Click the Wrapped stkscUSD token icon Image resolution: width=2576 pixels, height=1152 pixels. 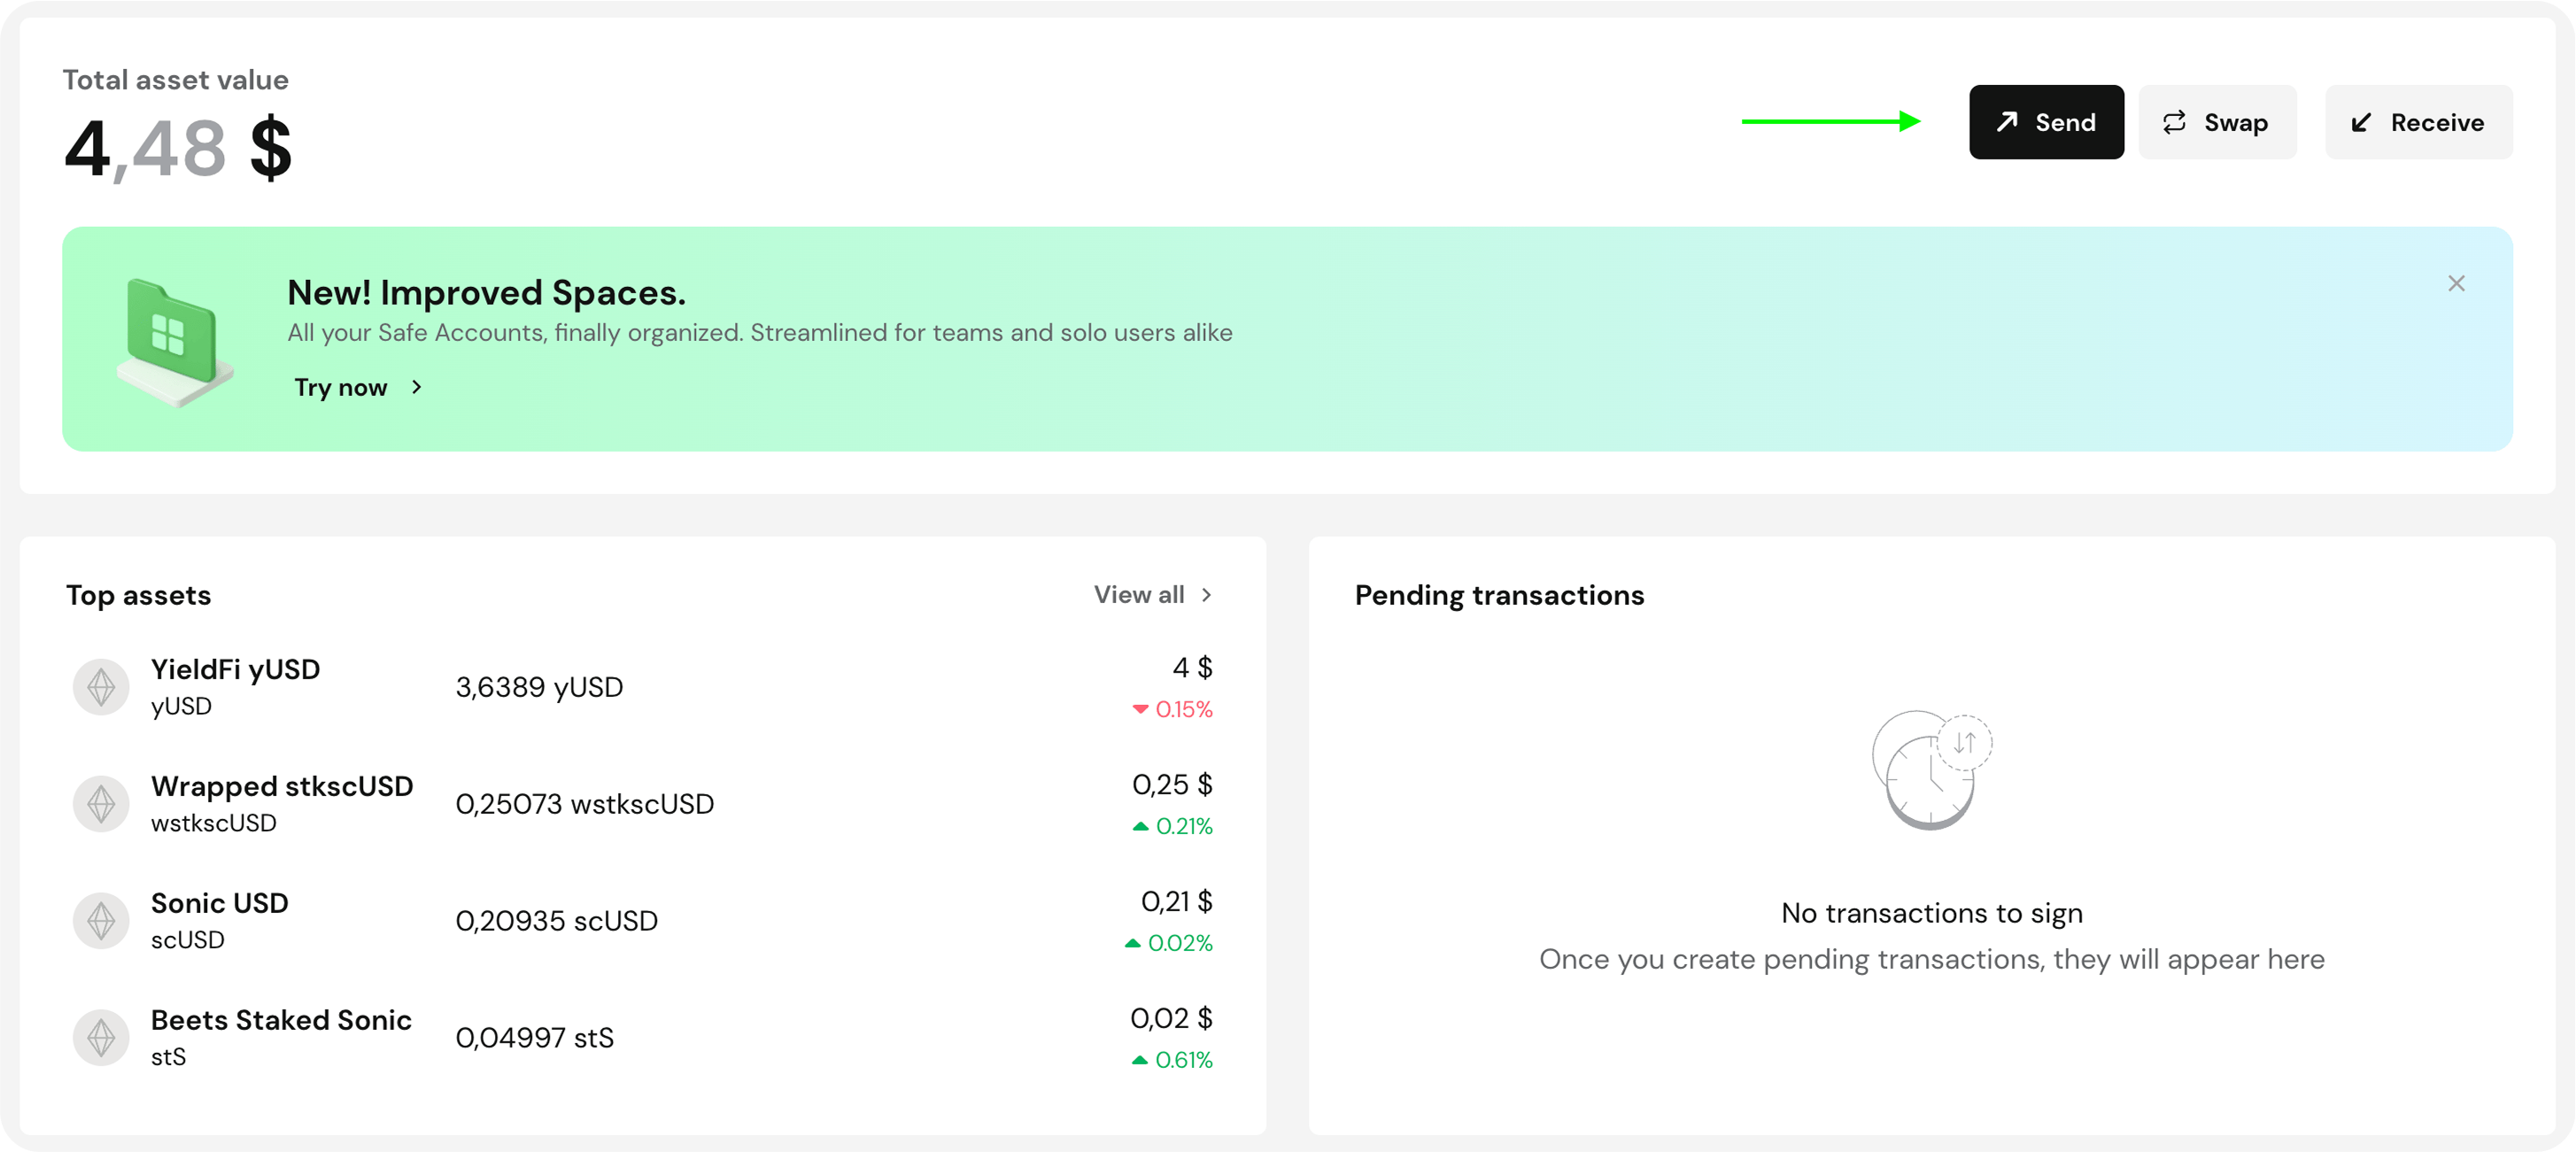point(101,804)
